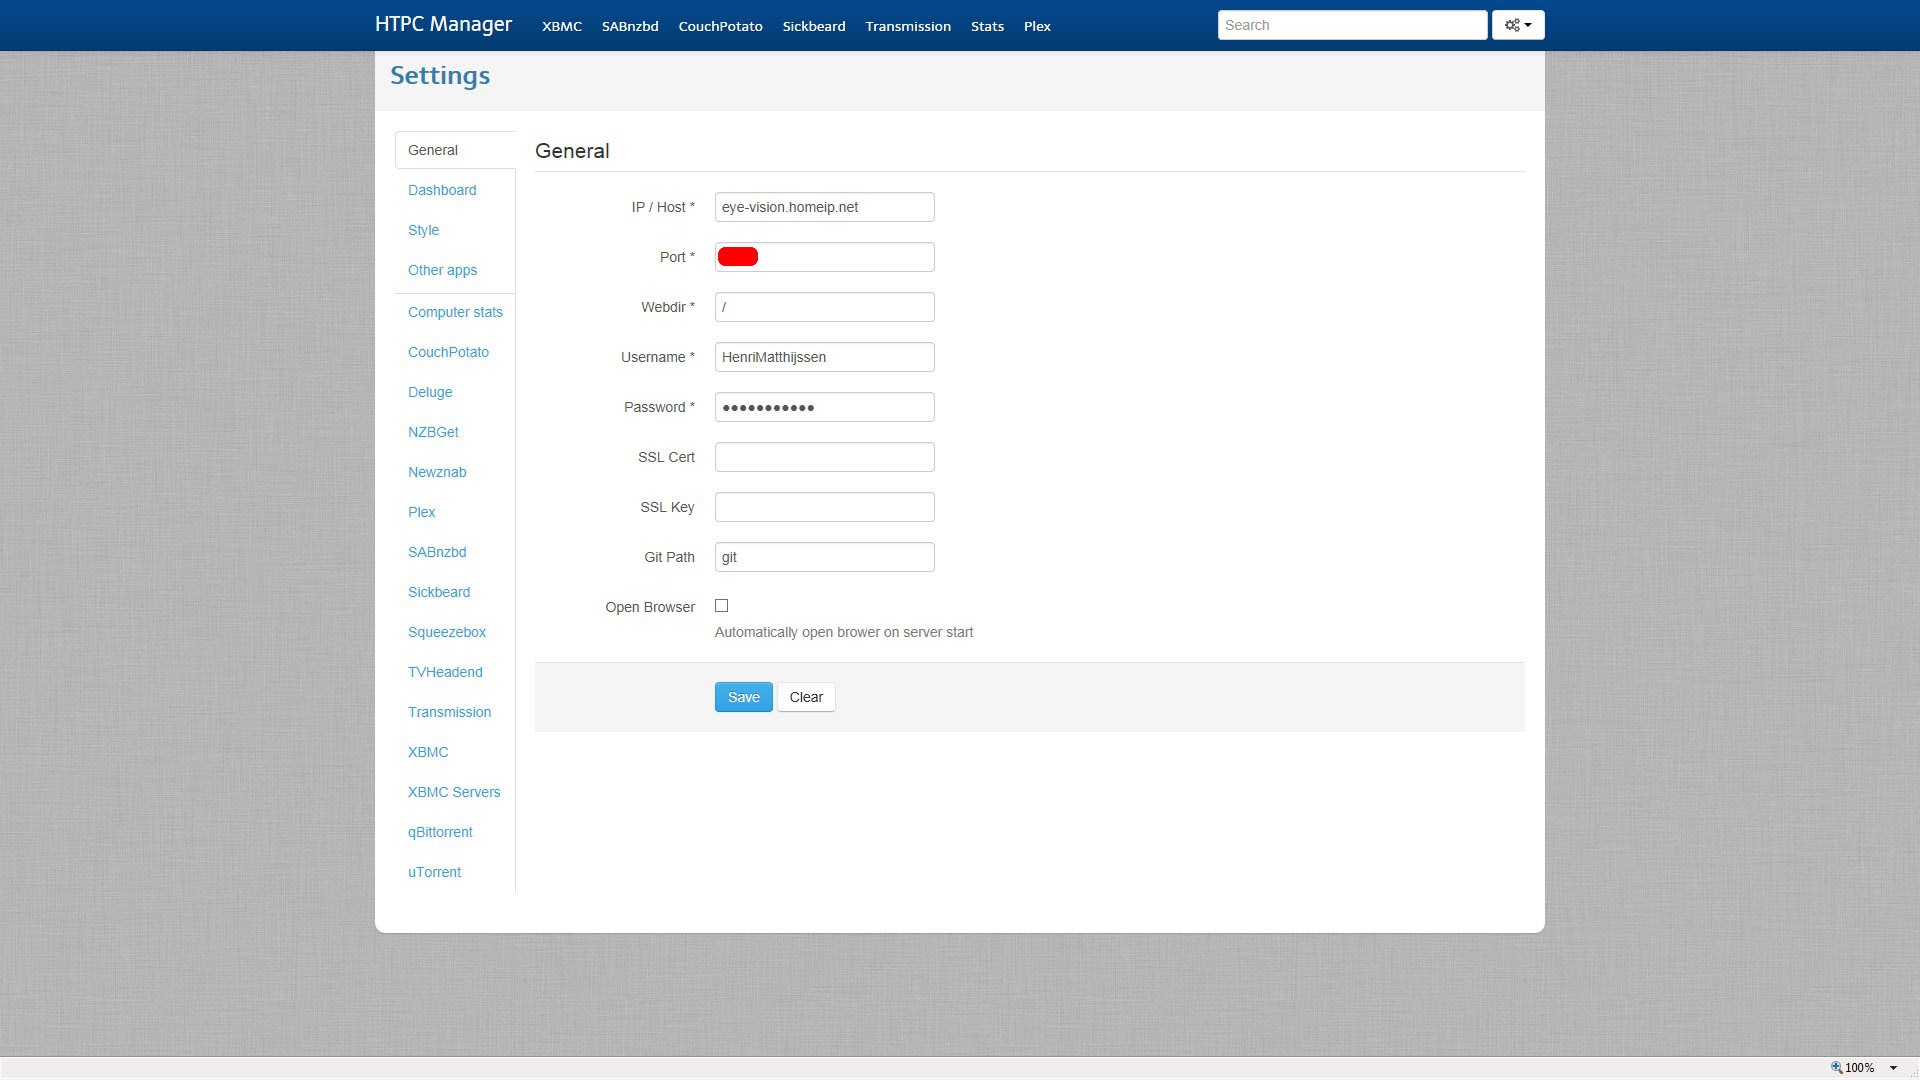Screen dimensions: 1920x1080
Task: Click the Password input field
Action: pyautogui.click(x=824, y=407)
